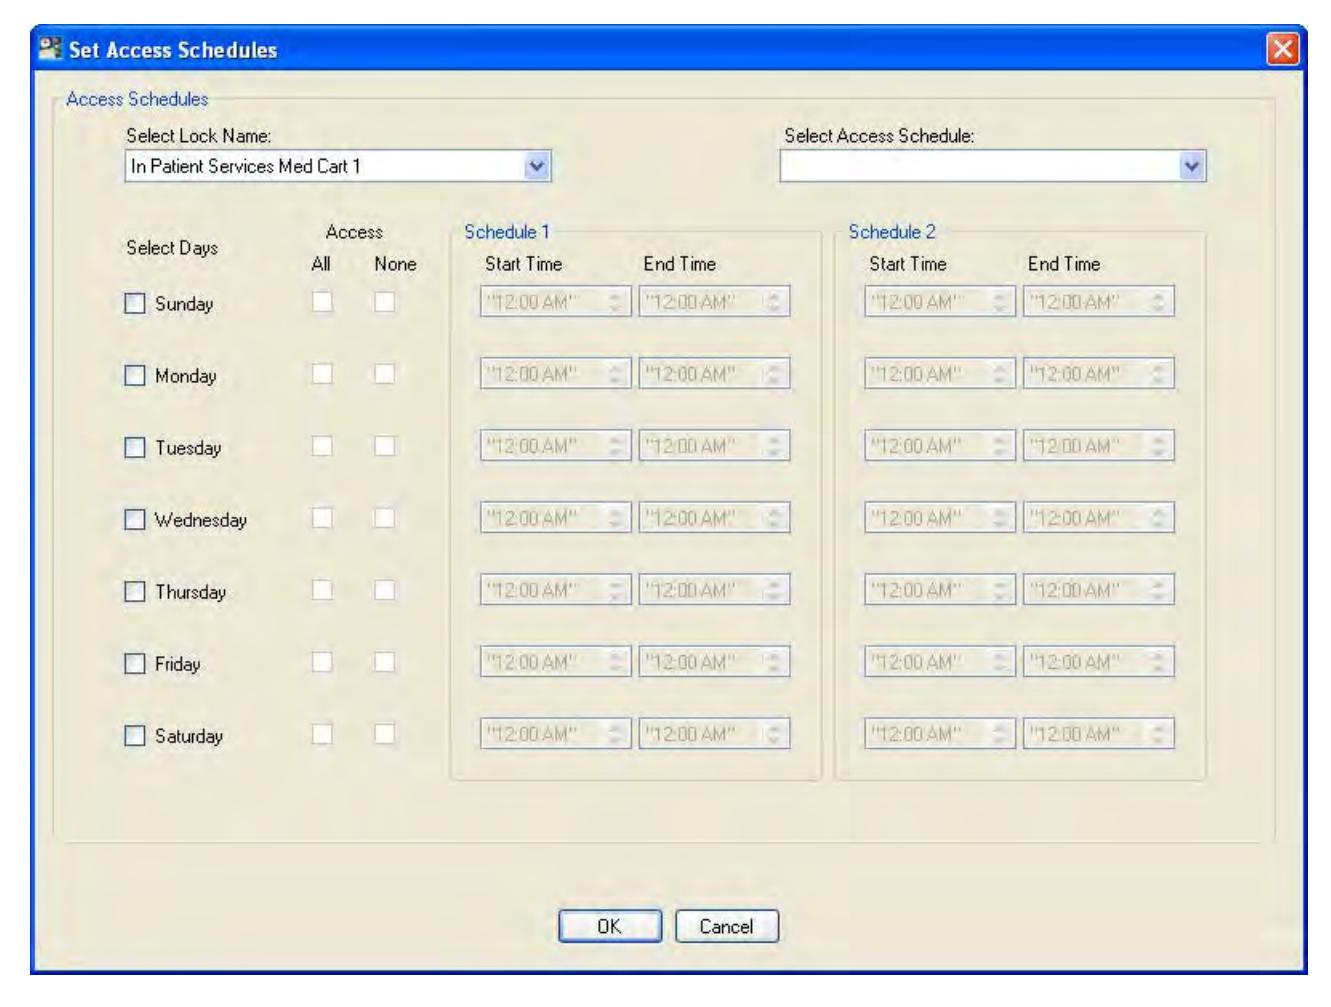Click the empty Select Access Schedule combo box
Viewport: 1331px width, 1007px height.
point(993,167)
